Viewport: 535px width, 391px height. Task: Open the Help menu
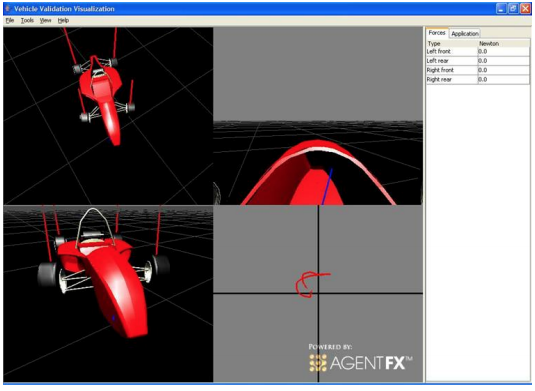(x=63, y=20)
